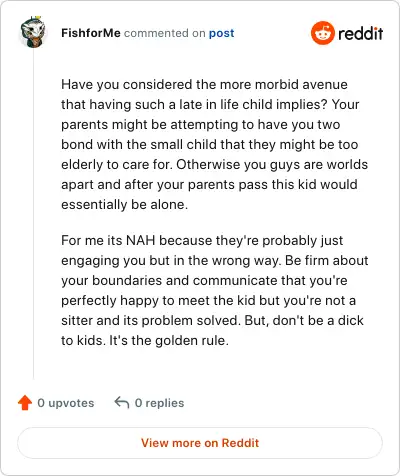Click the paragraph starting 'Have you considered'
Viewport: 400px width, 476px height.
point(214,144)
